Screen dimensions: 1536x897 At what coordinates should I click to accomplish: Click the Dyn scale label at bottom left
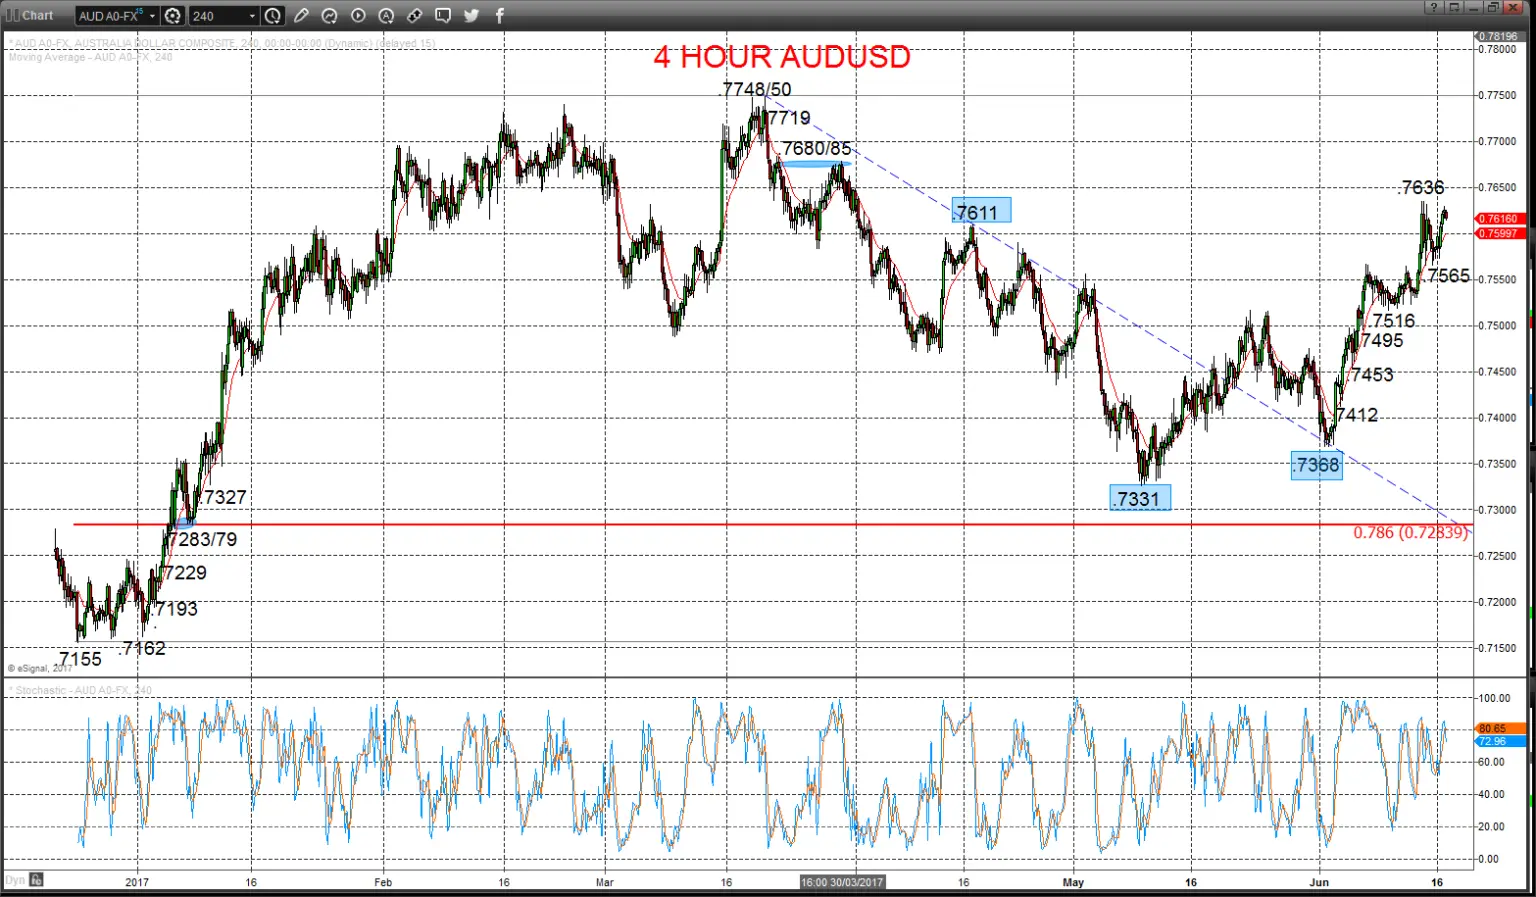(x=15, y=880)
